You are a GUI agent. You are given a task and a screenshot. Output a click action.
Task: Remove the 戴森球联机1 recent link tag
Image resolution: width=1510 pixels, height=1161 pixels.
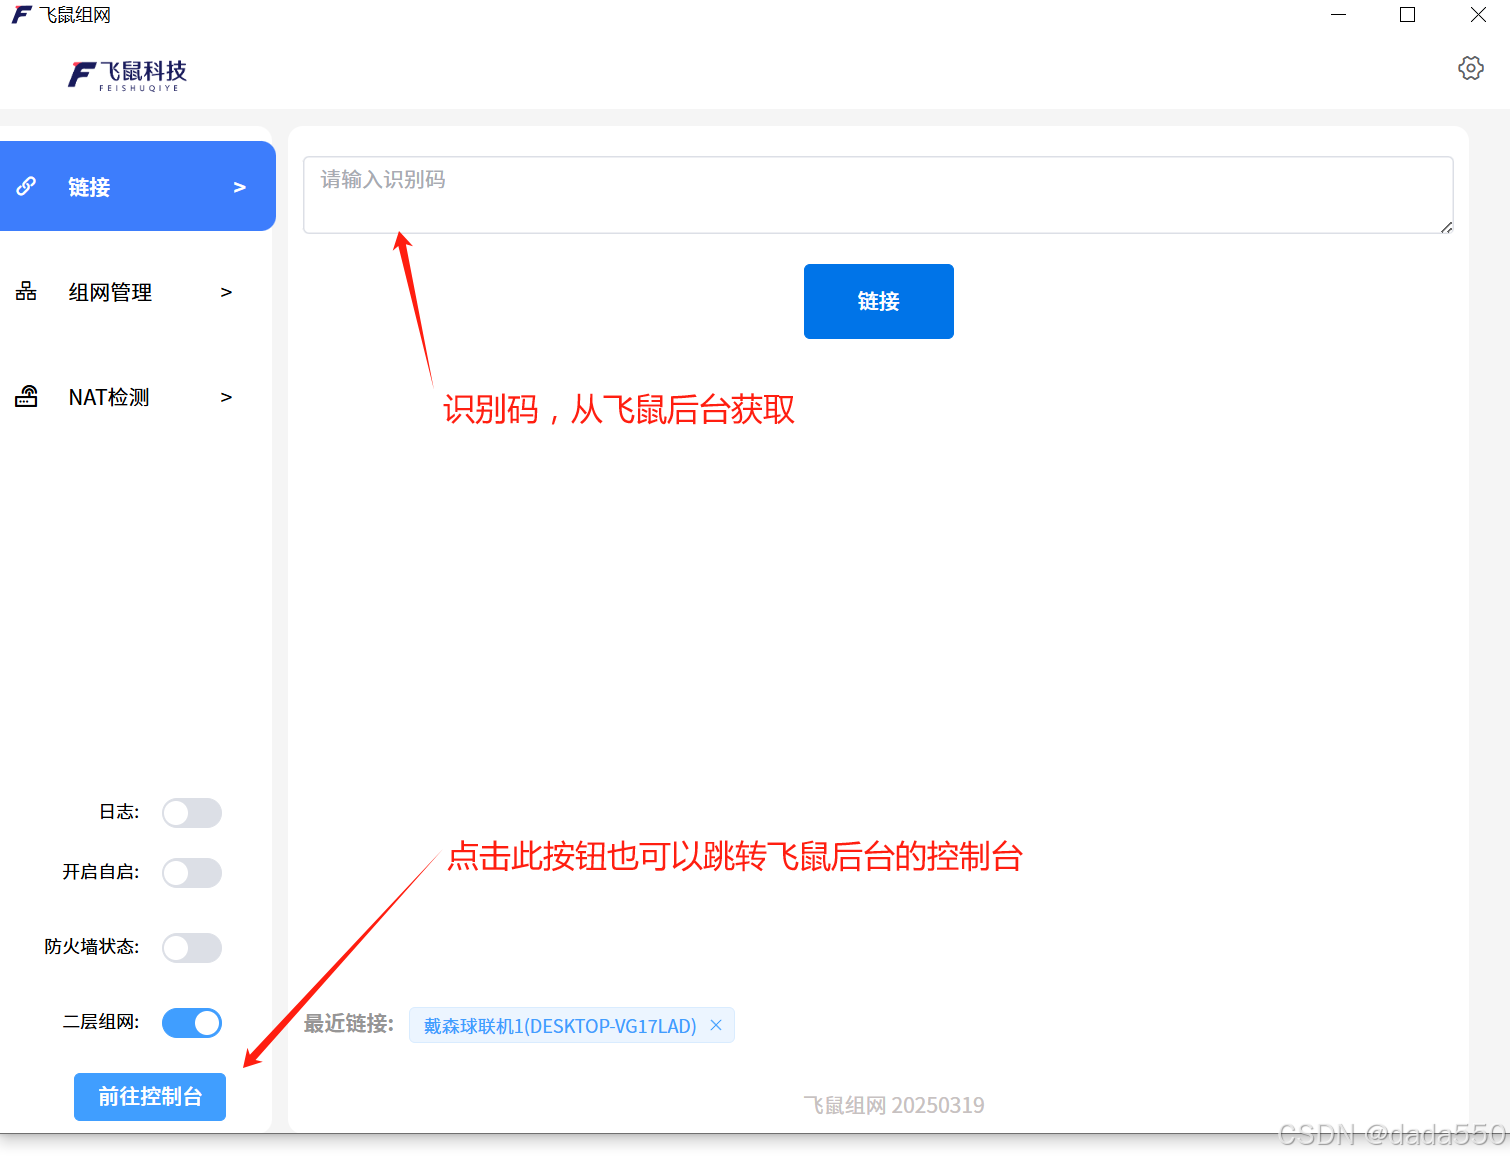pos(716,1025)
